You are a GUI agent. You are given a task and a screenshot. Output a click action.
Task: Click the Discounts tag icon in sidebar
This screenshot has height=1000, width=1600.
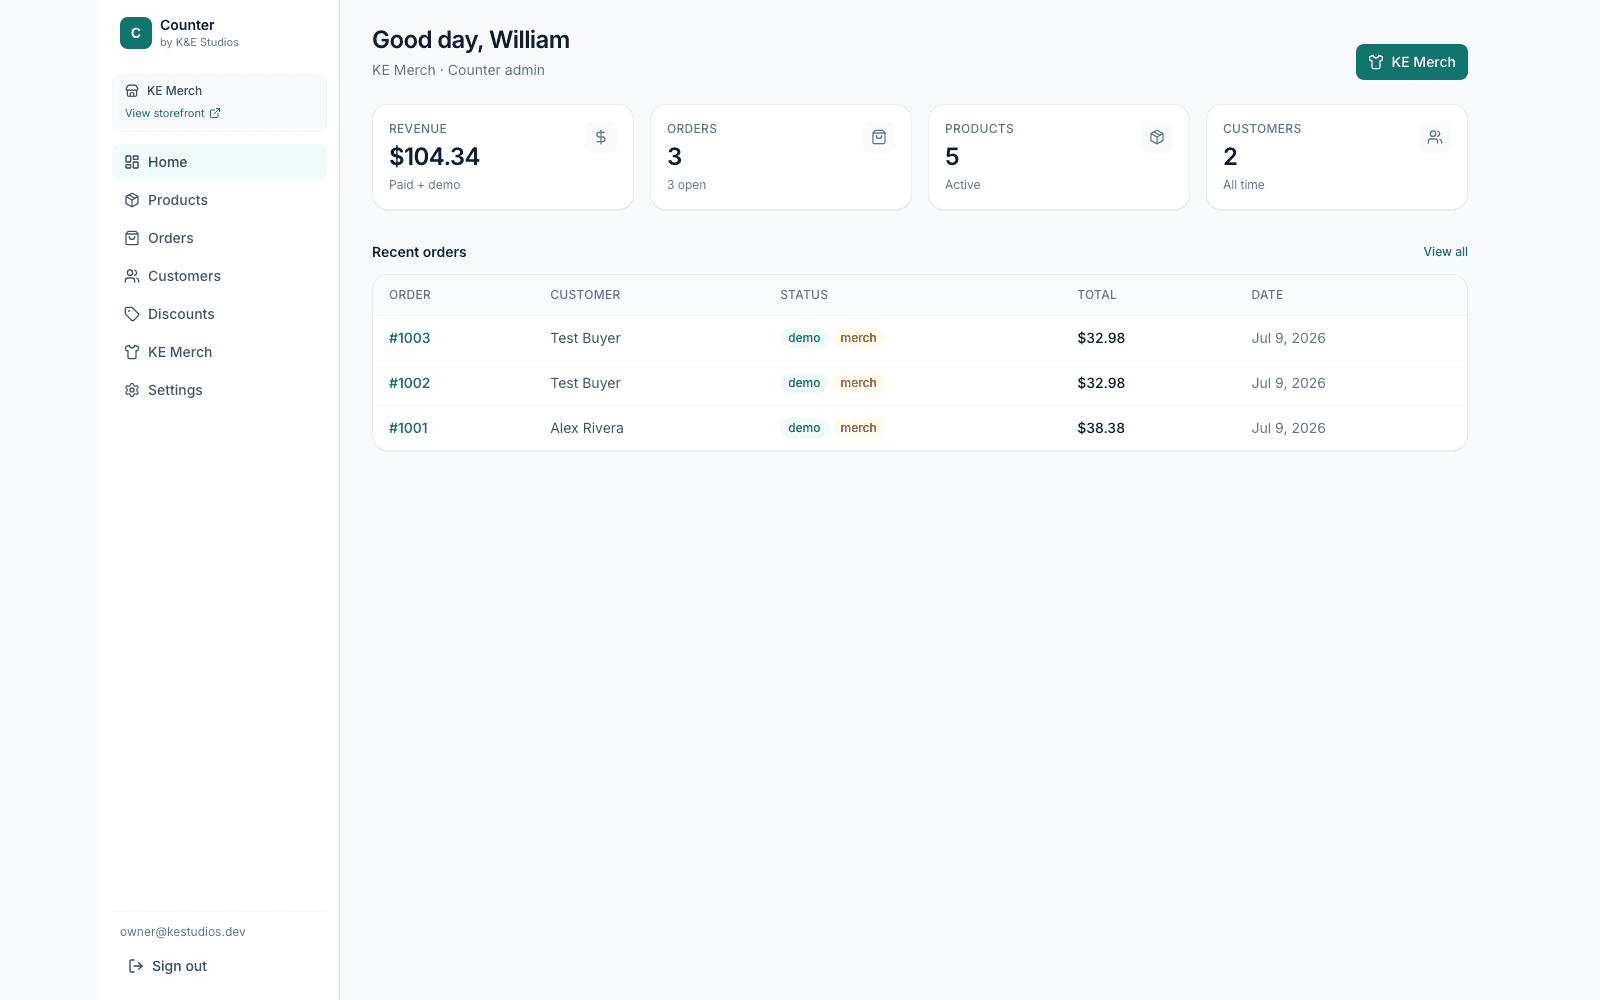[132, 314]
